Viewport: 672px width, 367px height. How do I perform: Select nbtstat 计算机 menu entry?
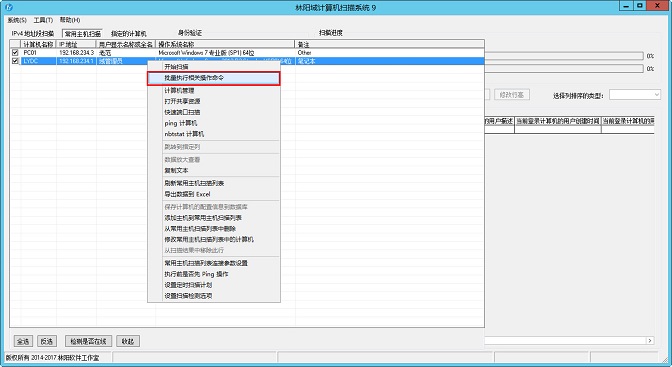pos(184,134)
